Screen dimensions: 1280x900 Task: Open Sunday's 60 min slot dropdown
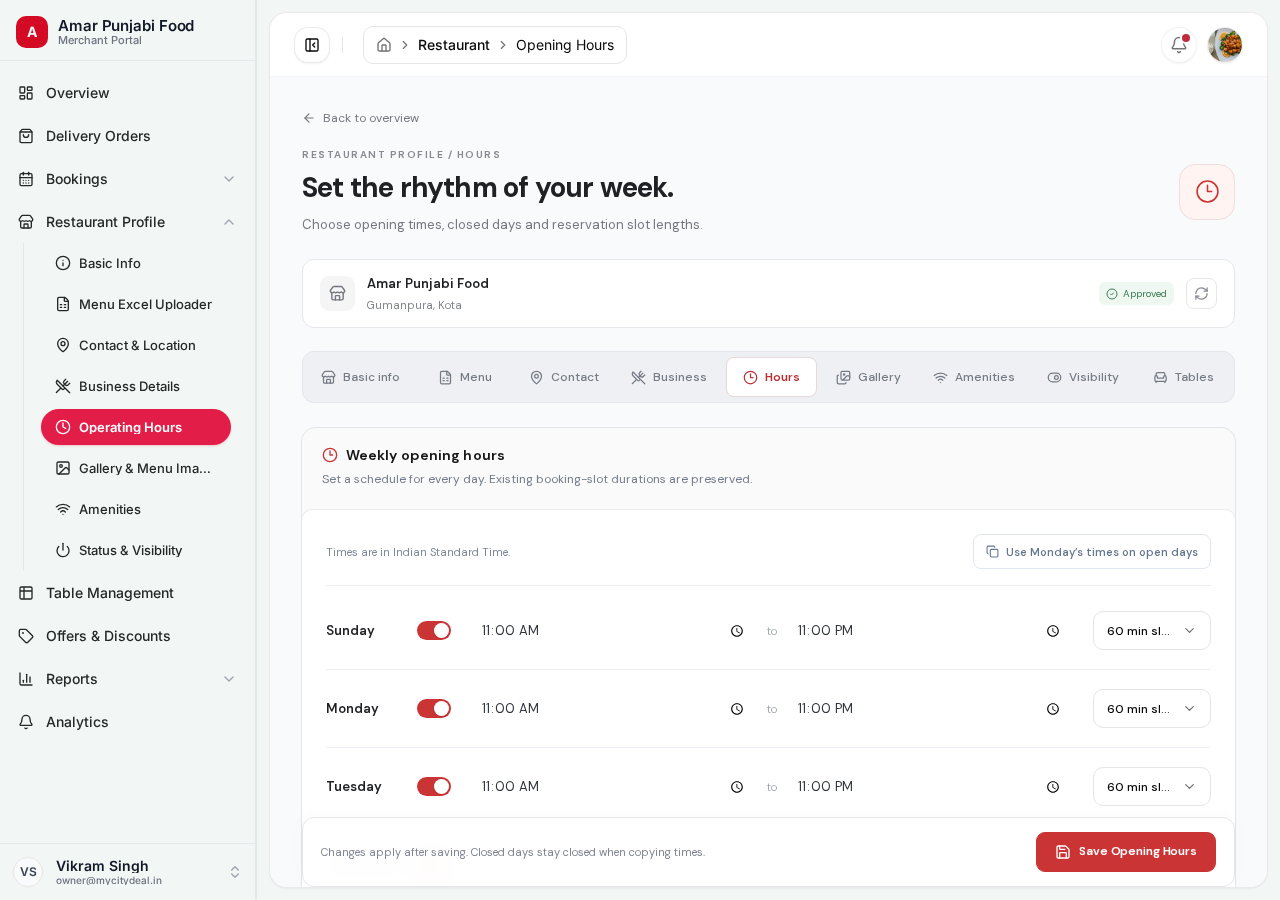[1152, 631]
